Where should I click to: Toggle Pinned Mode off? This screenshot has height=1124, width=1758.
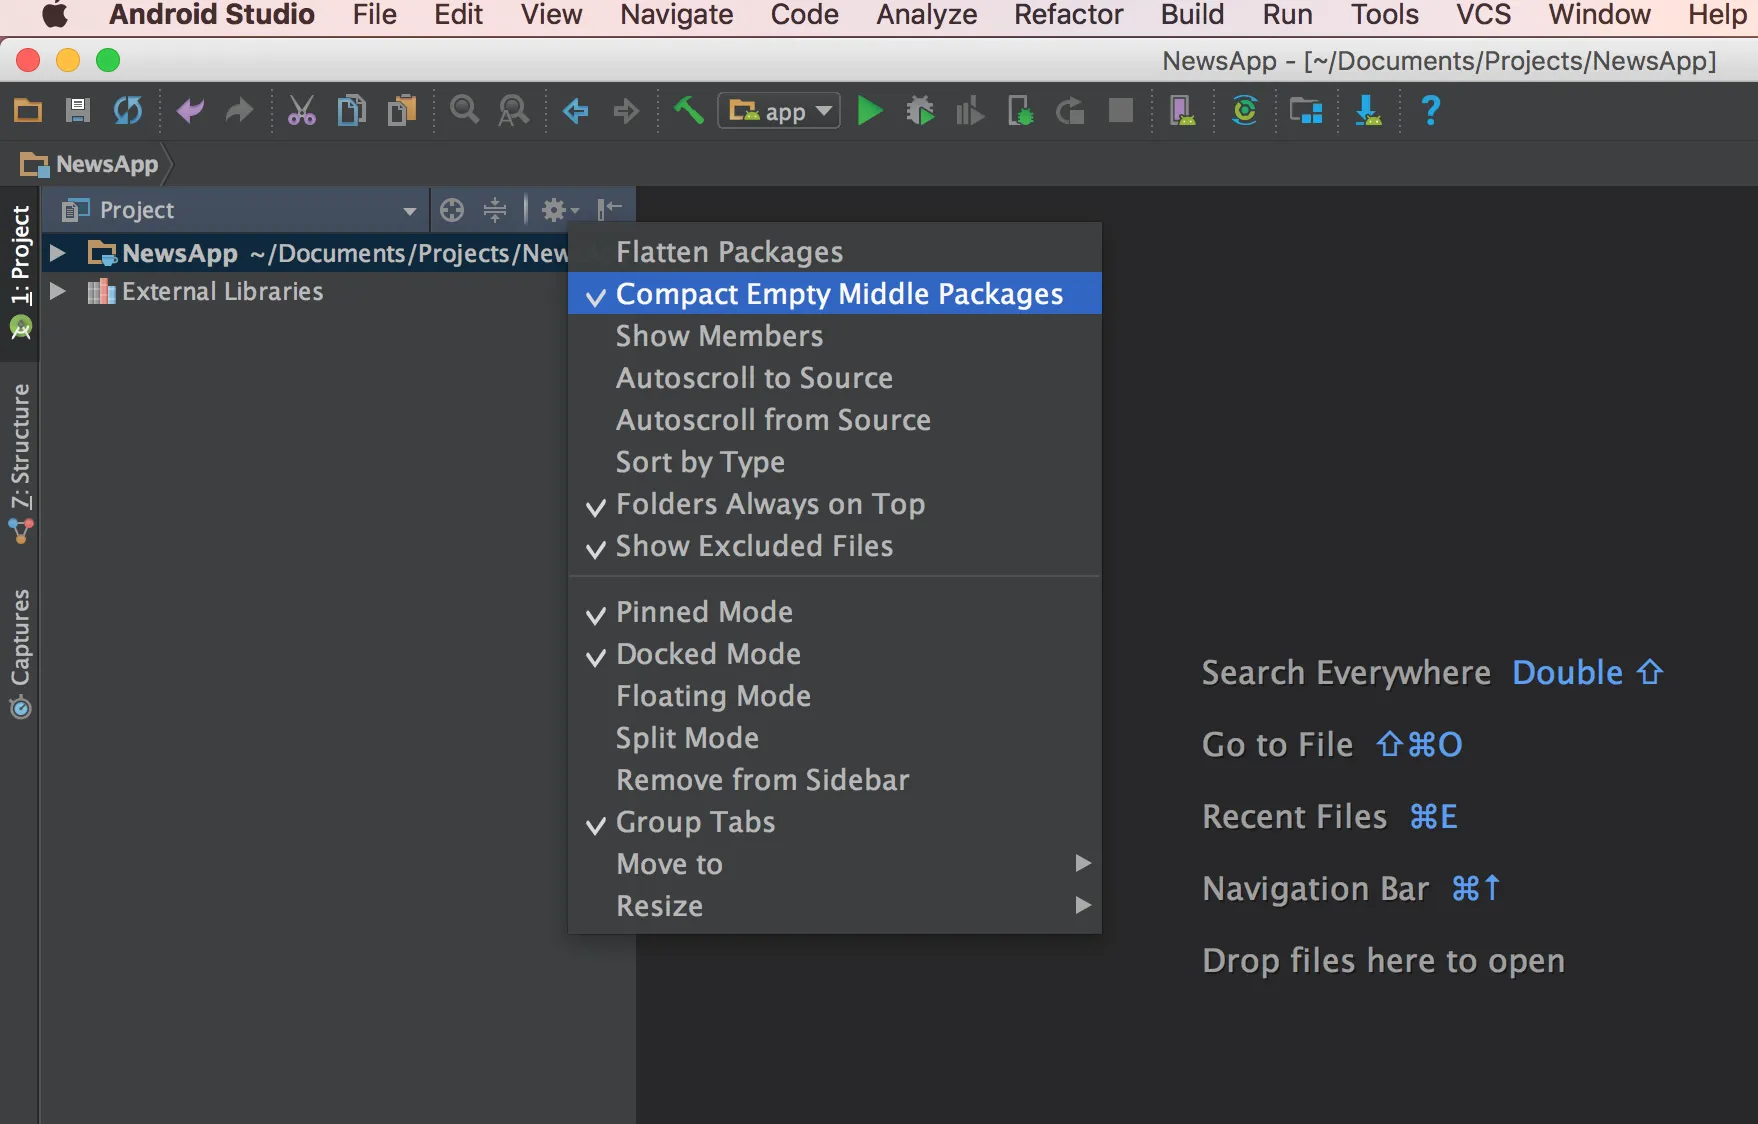coord(834,612)
